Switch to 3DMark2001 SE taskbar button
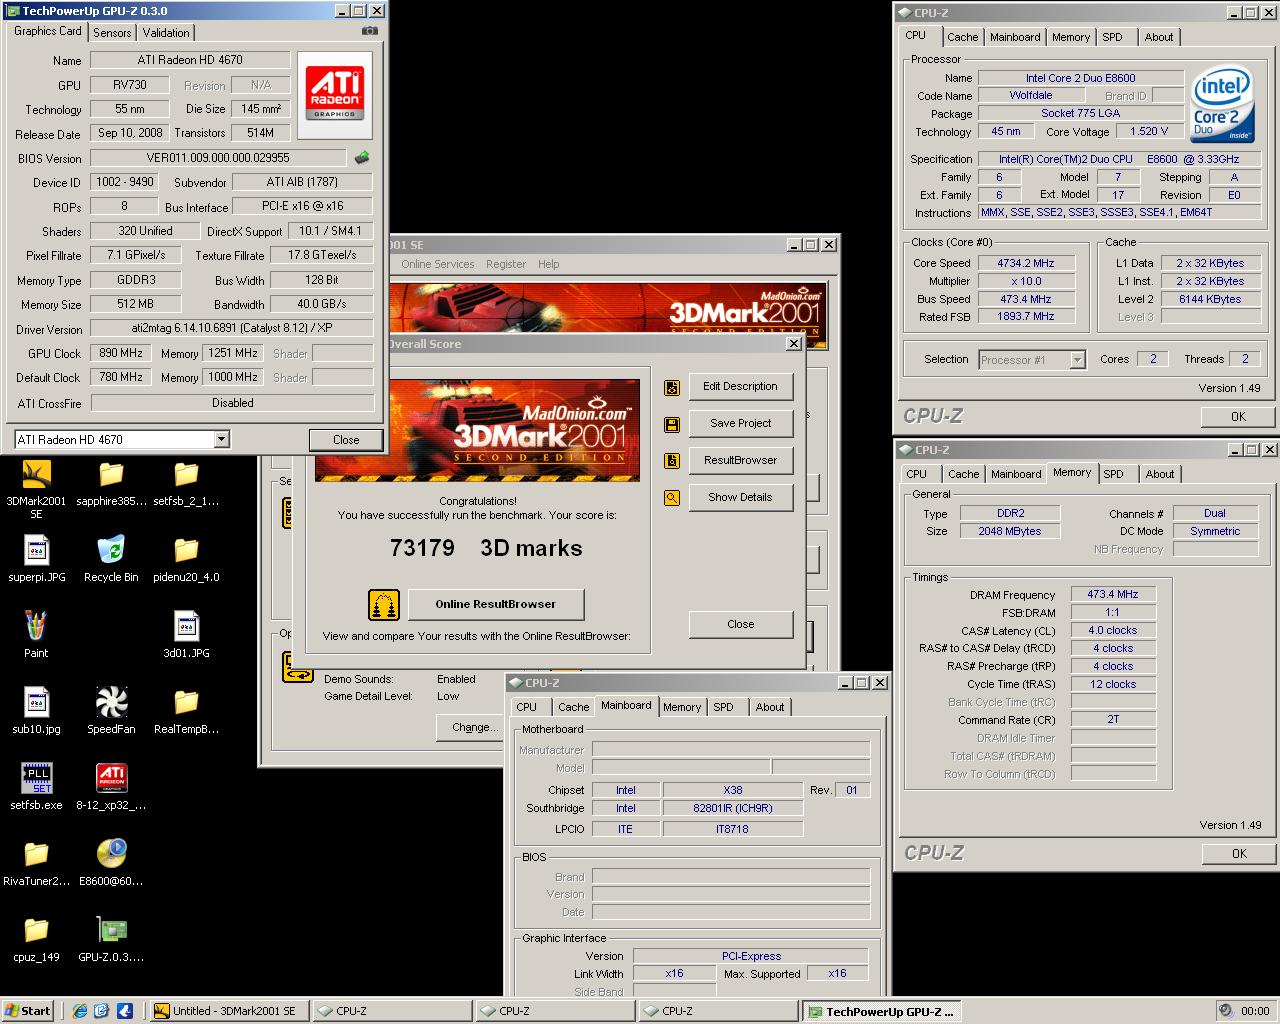 (227, 1011)
